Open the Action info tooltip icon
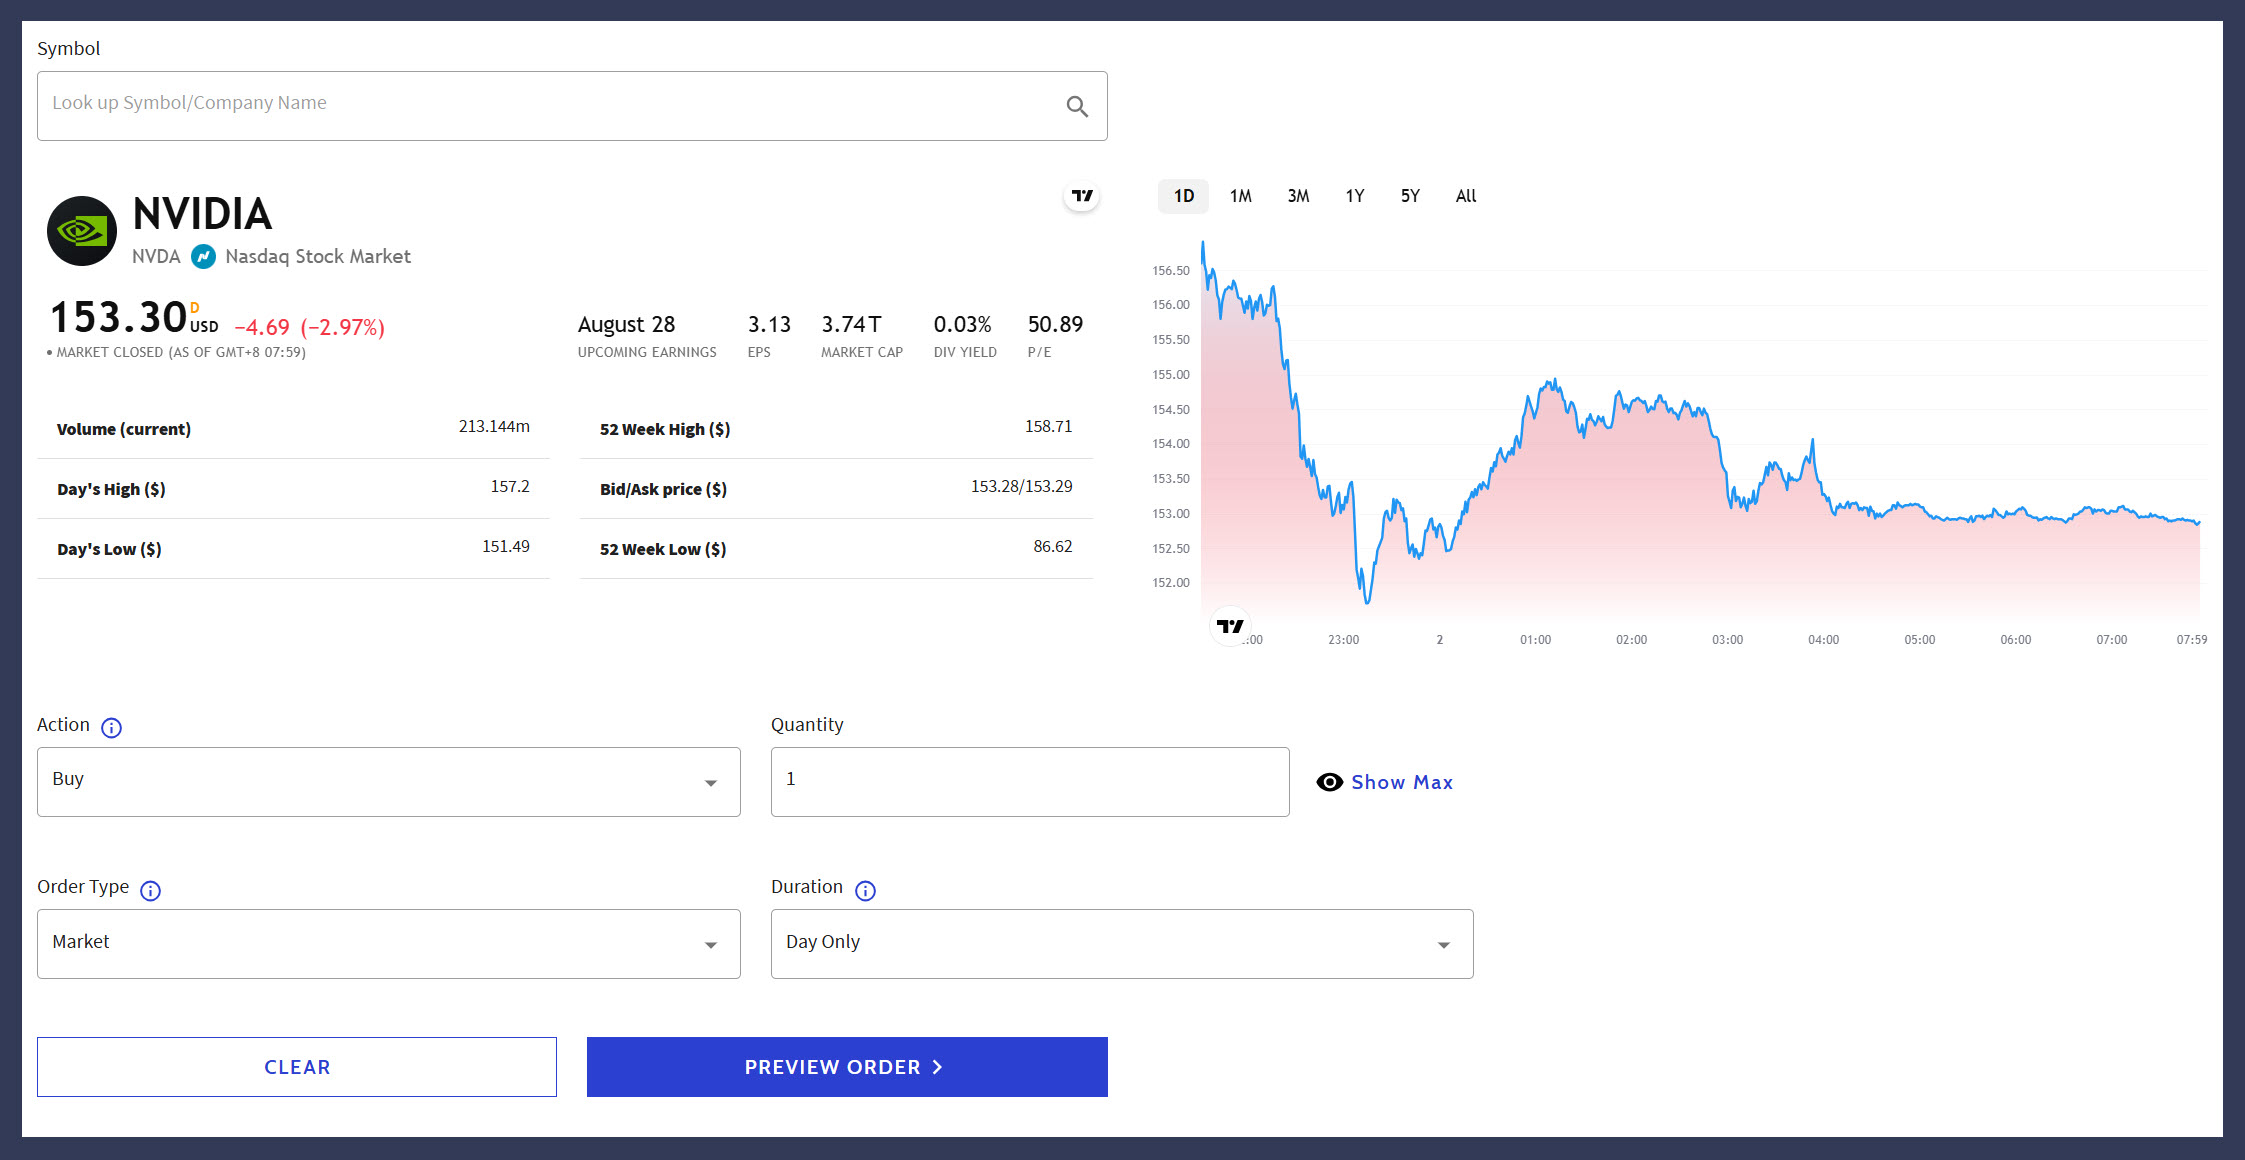 (x=111, y=727)
